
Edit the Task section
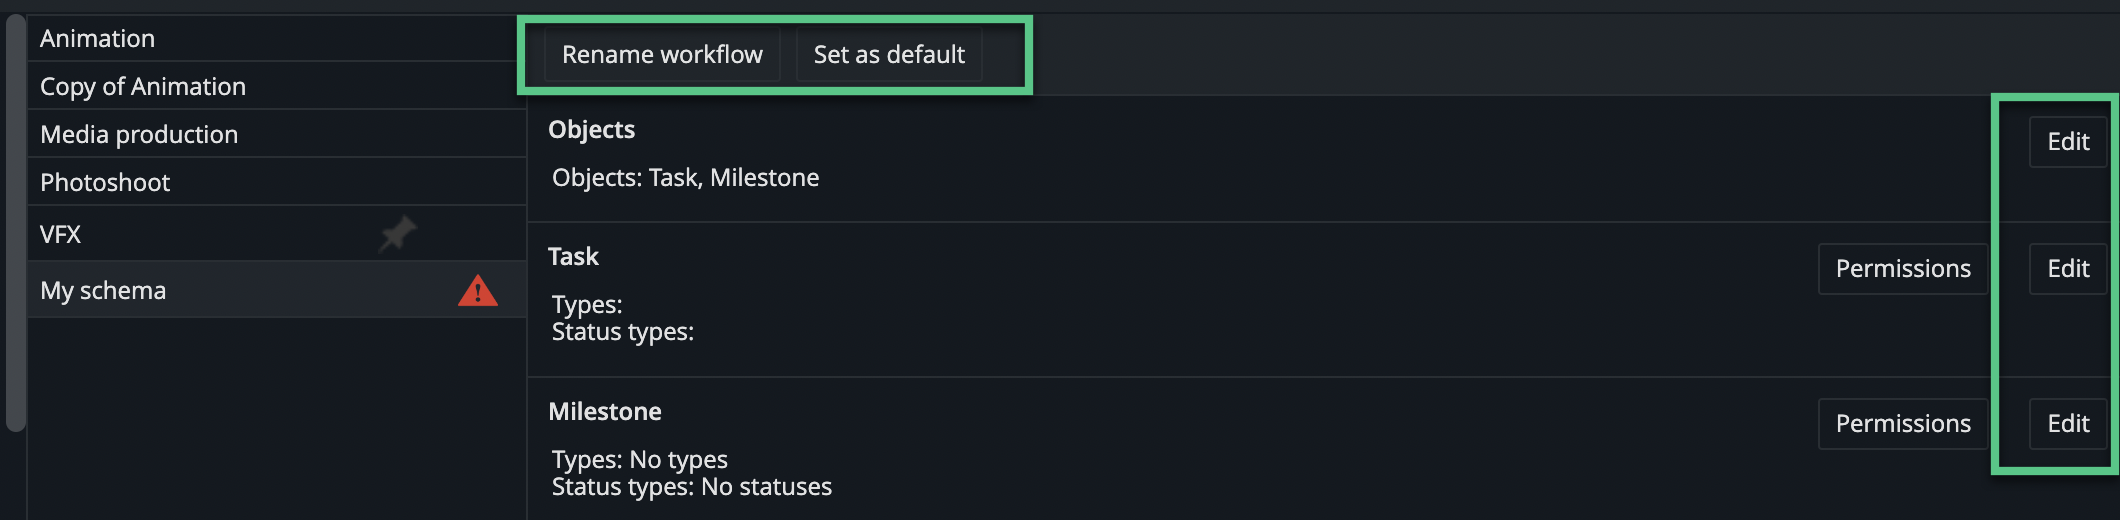click(x=2067, y=269)
